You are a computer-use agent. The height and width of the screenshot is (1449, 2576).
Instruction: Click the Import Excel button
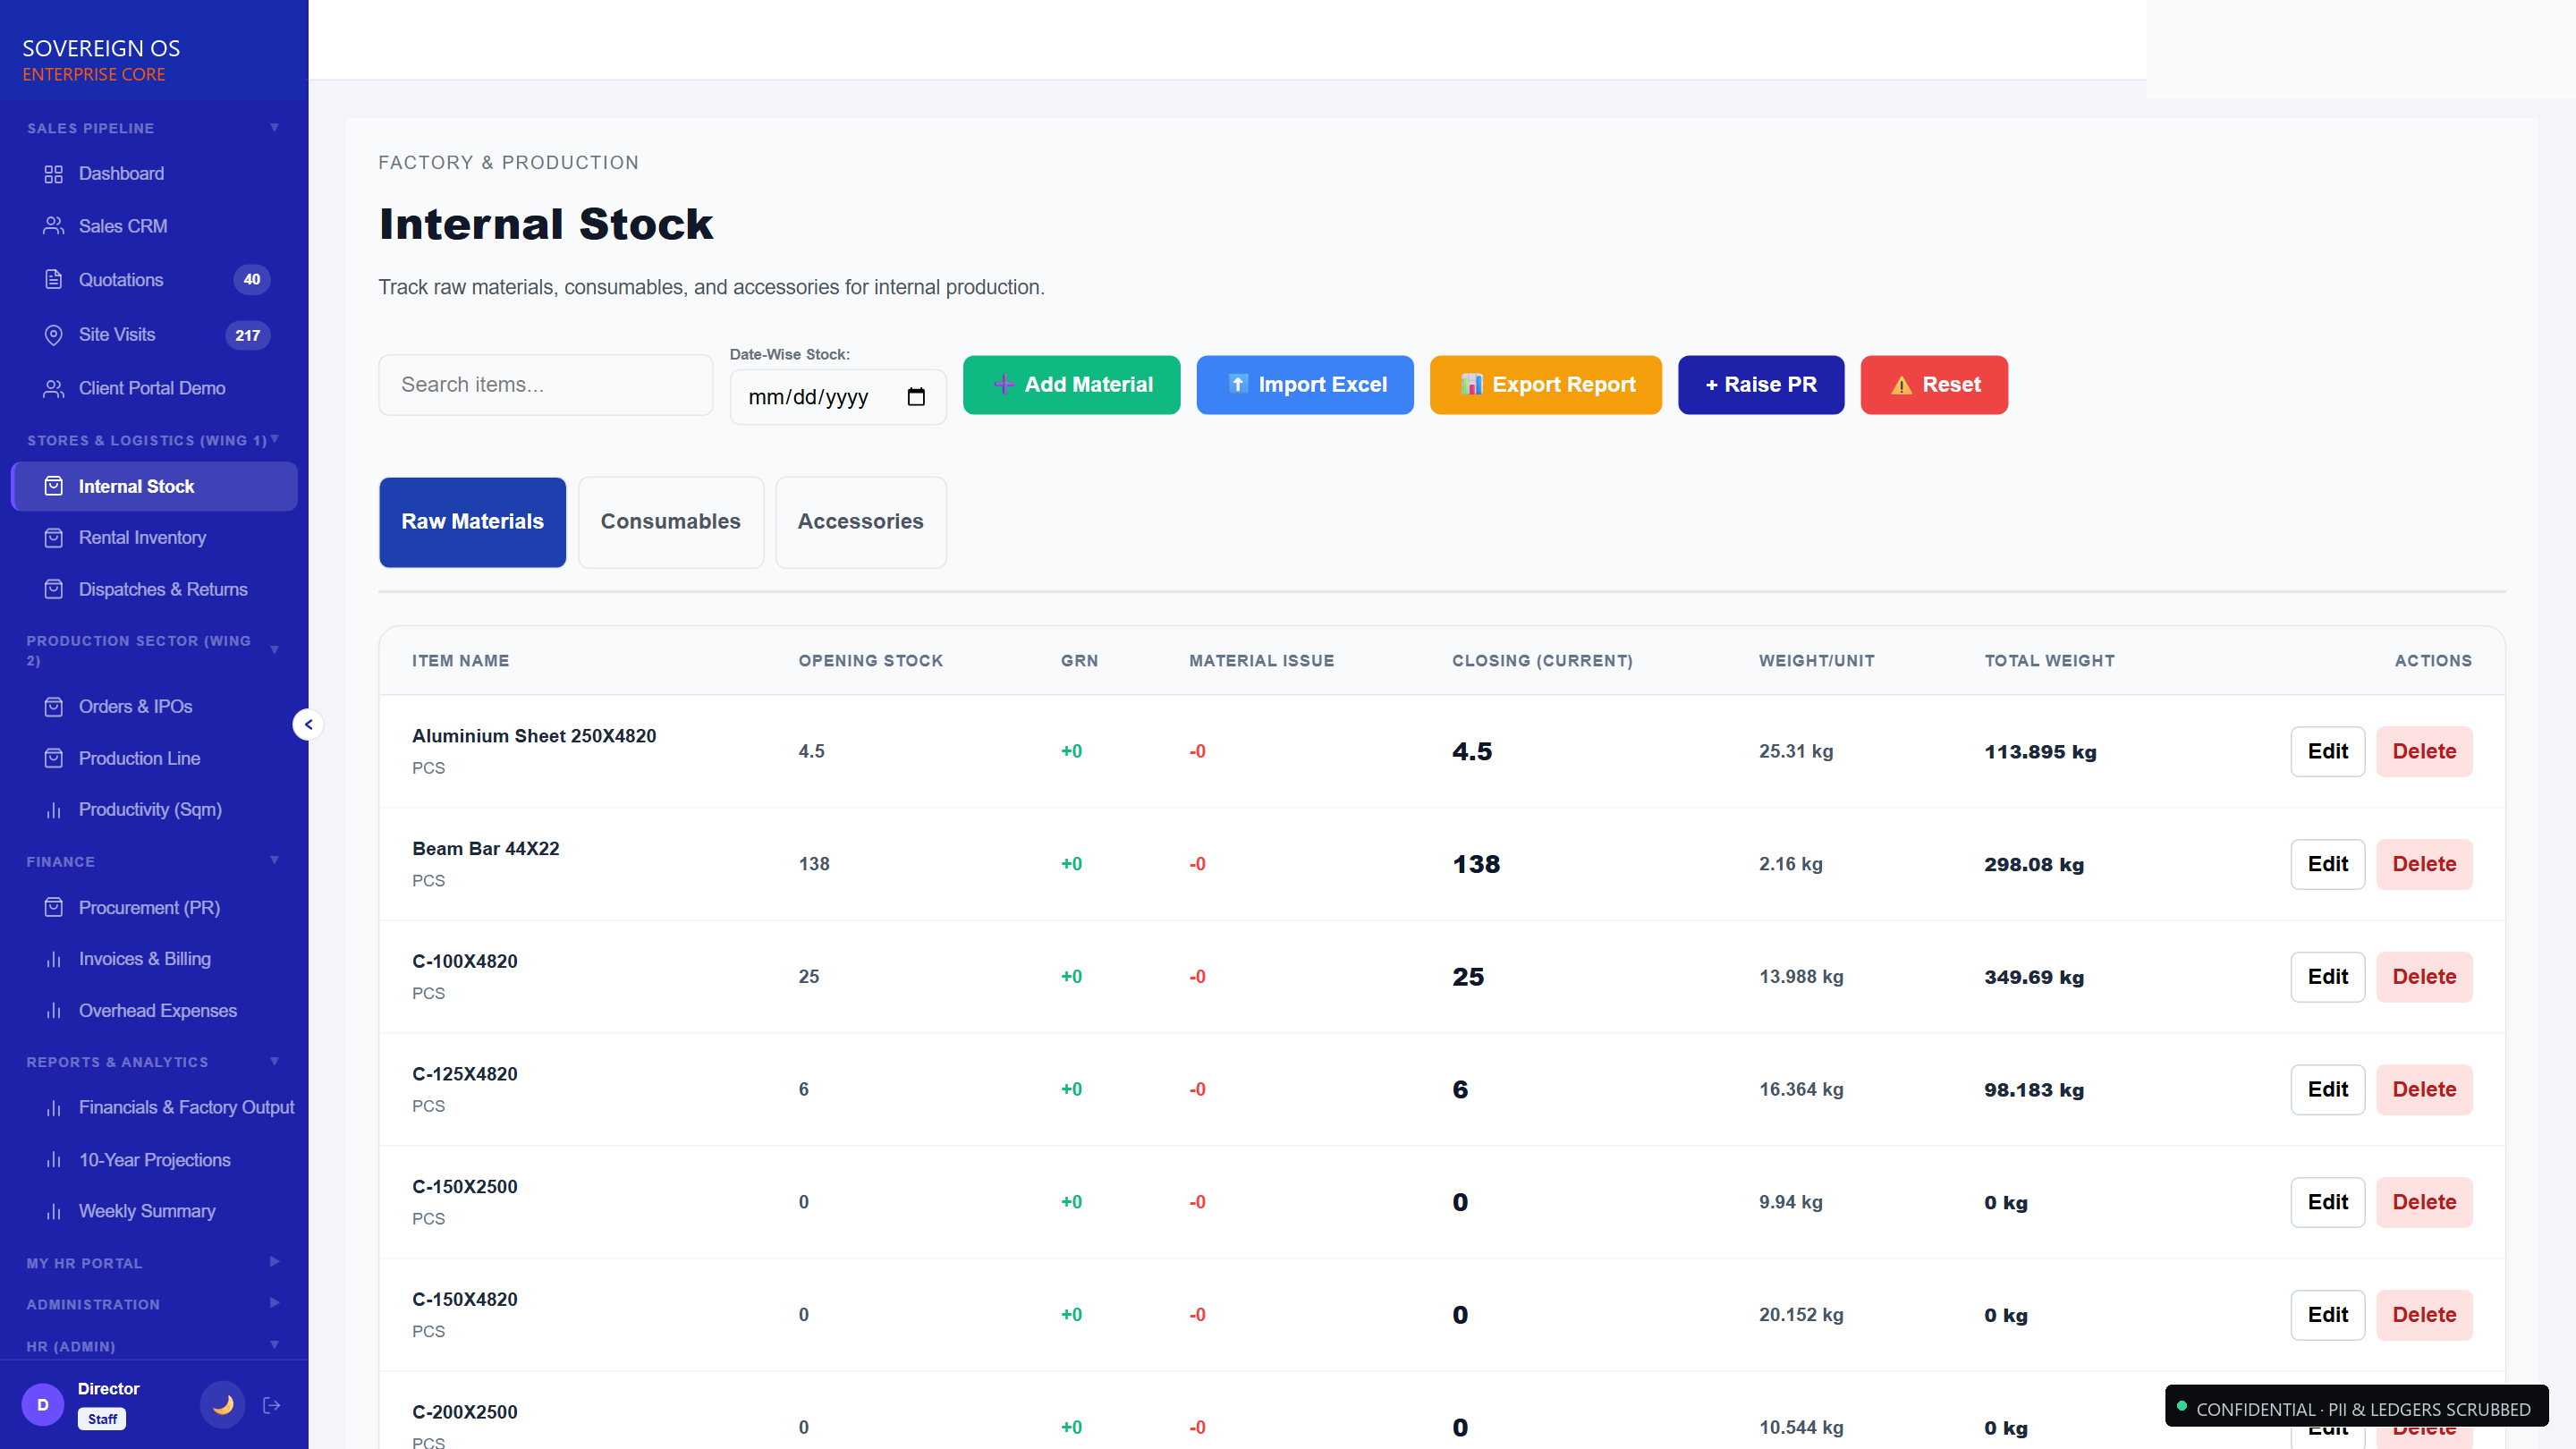click(x=1305, y=385)
